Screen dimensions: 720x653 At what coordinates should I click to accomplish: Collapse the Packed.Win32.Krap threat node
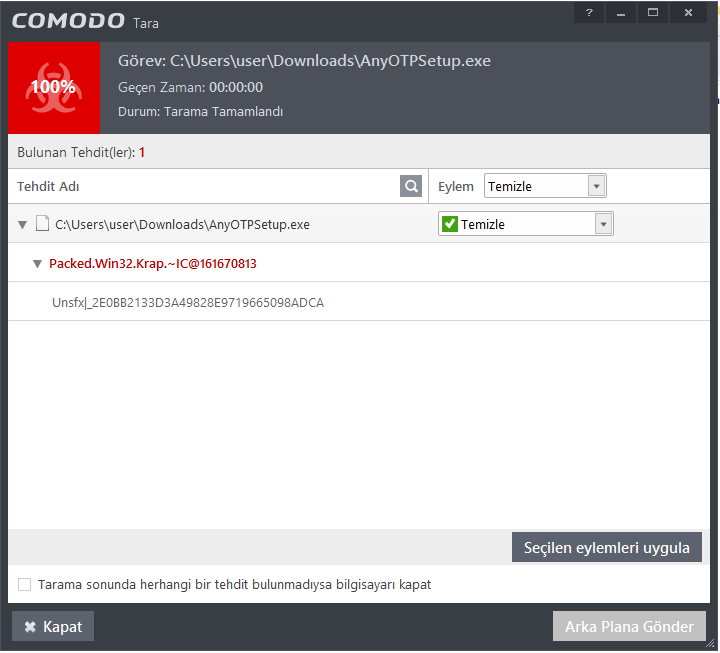38,264
